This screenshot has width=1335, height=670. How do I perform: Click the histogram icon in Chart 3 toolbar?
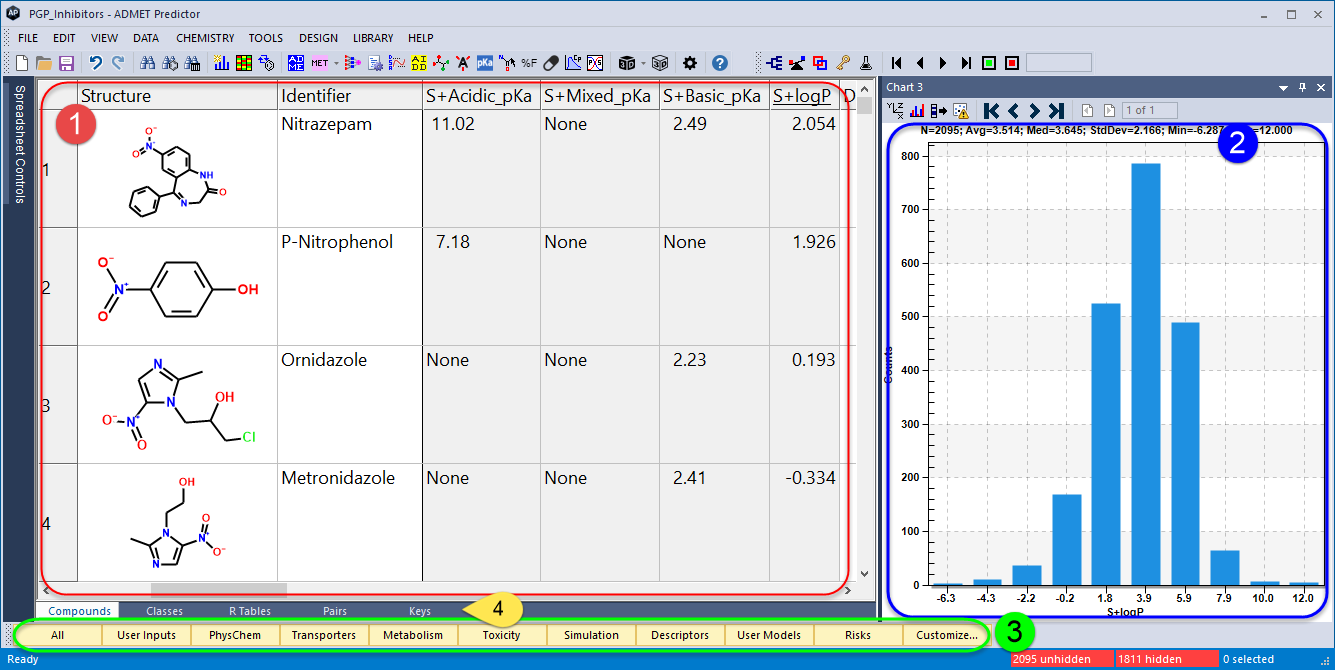point(917,110)
